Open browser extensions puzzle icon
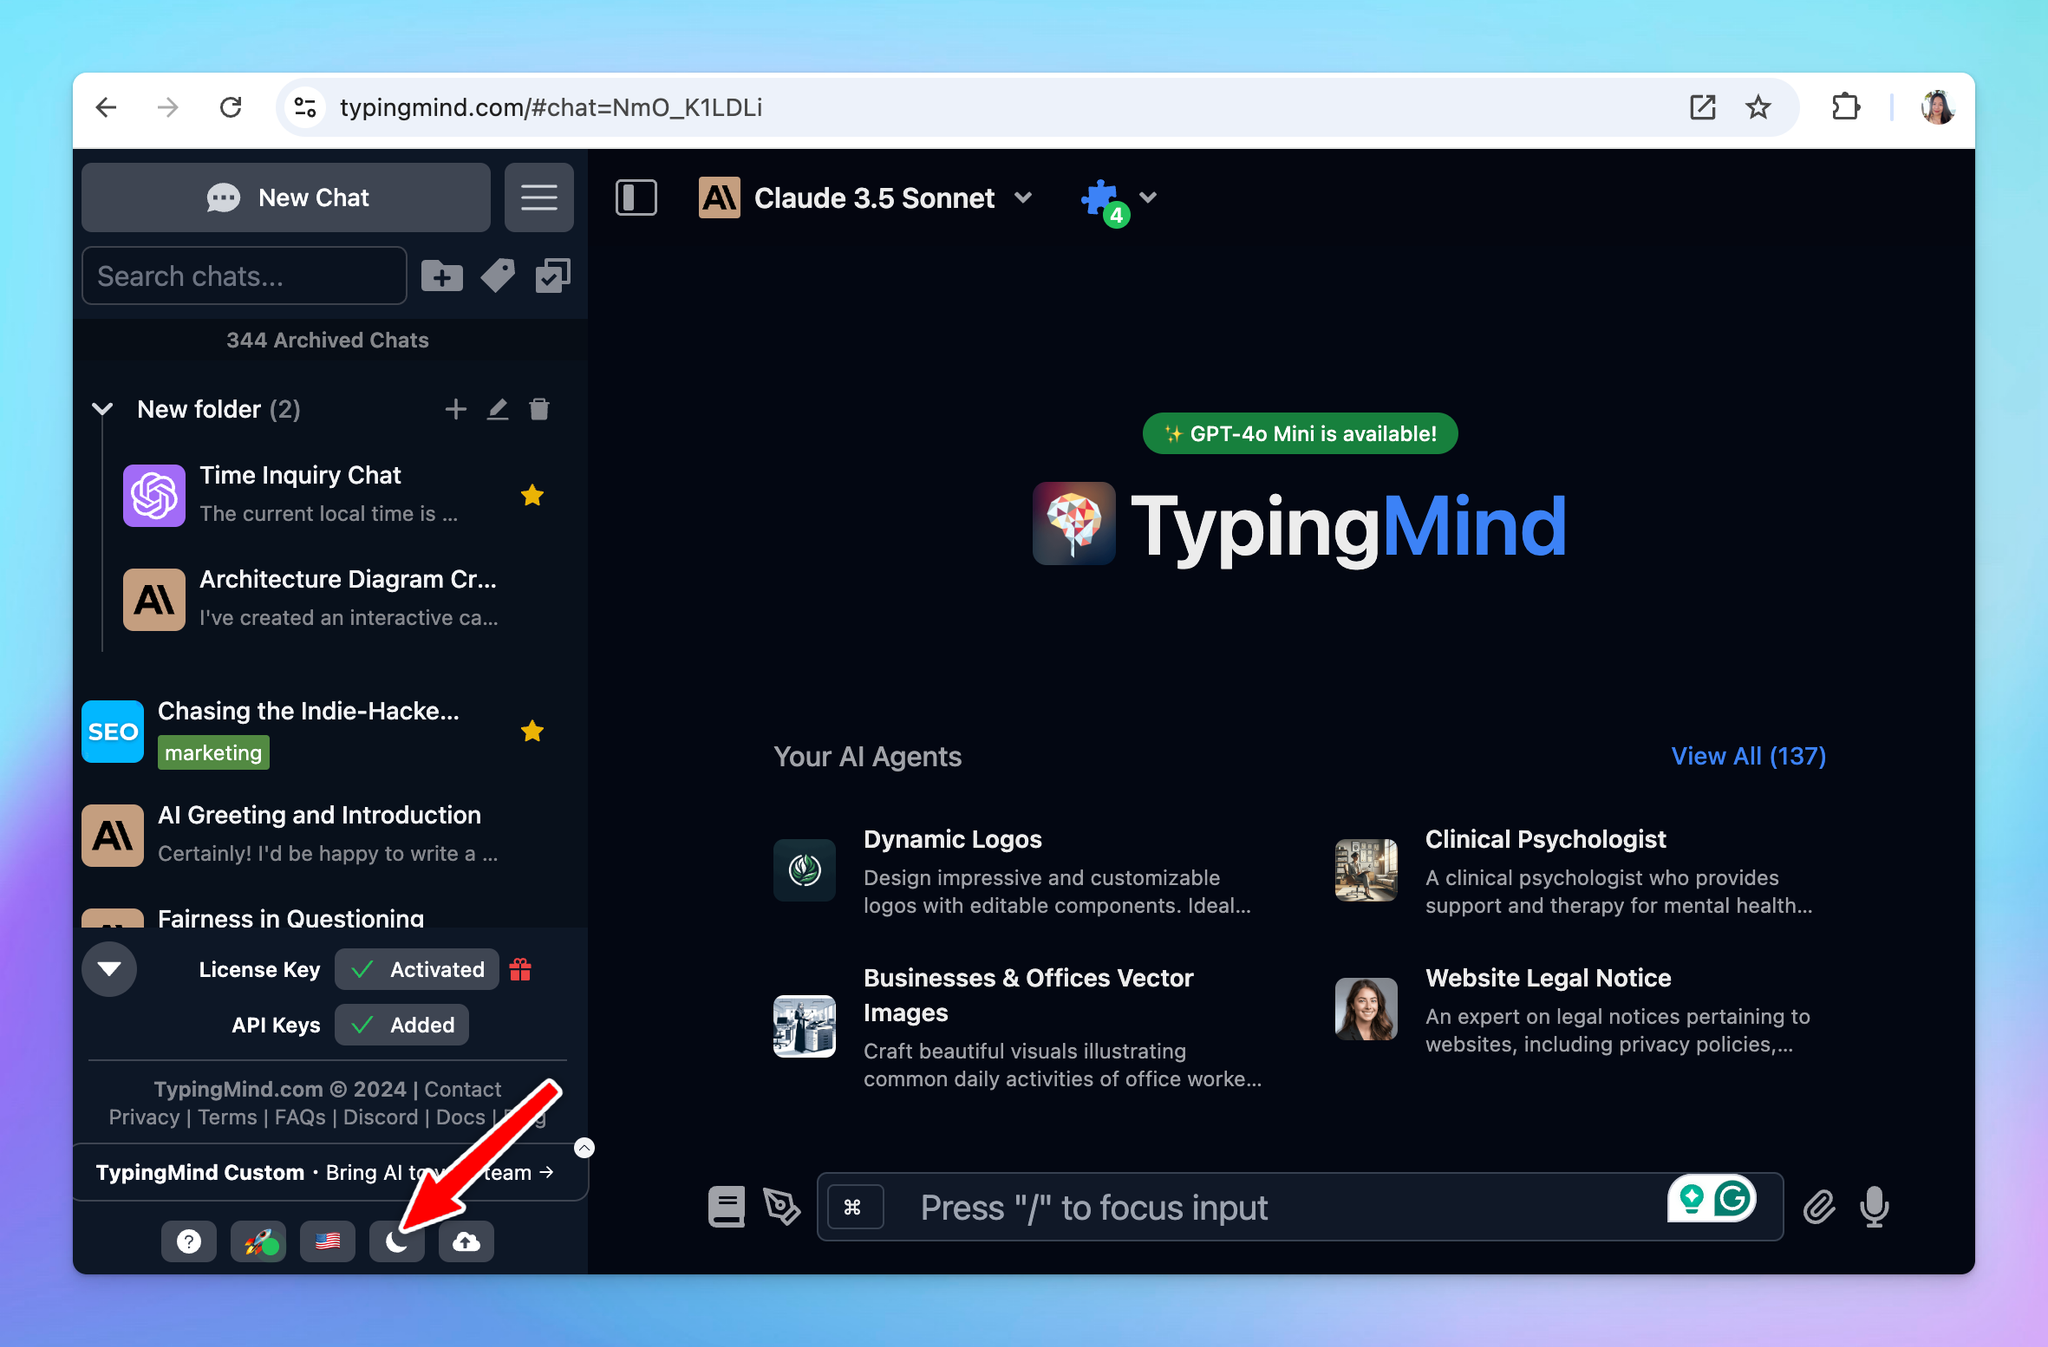Viewport: 2048px width, 1347px height. pyautogui.click(x=1845, y=107)
